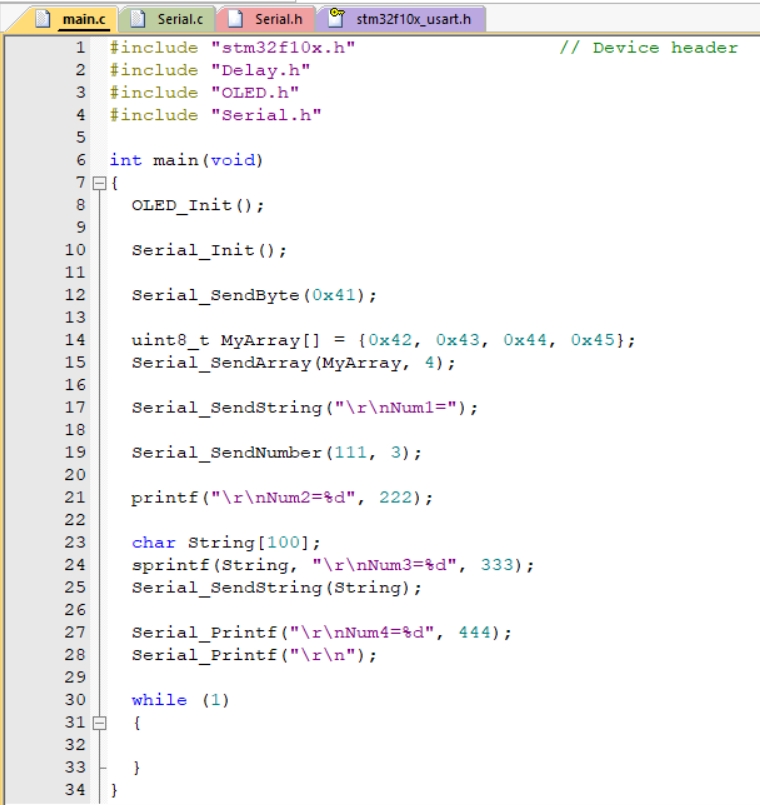Click the number 222 in printf
Viewport: 760px width, 805px height.
click(395, 497)
